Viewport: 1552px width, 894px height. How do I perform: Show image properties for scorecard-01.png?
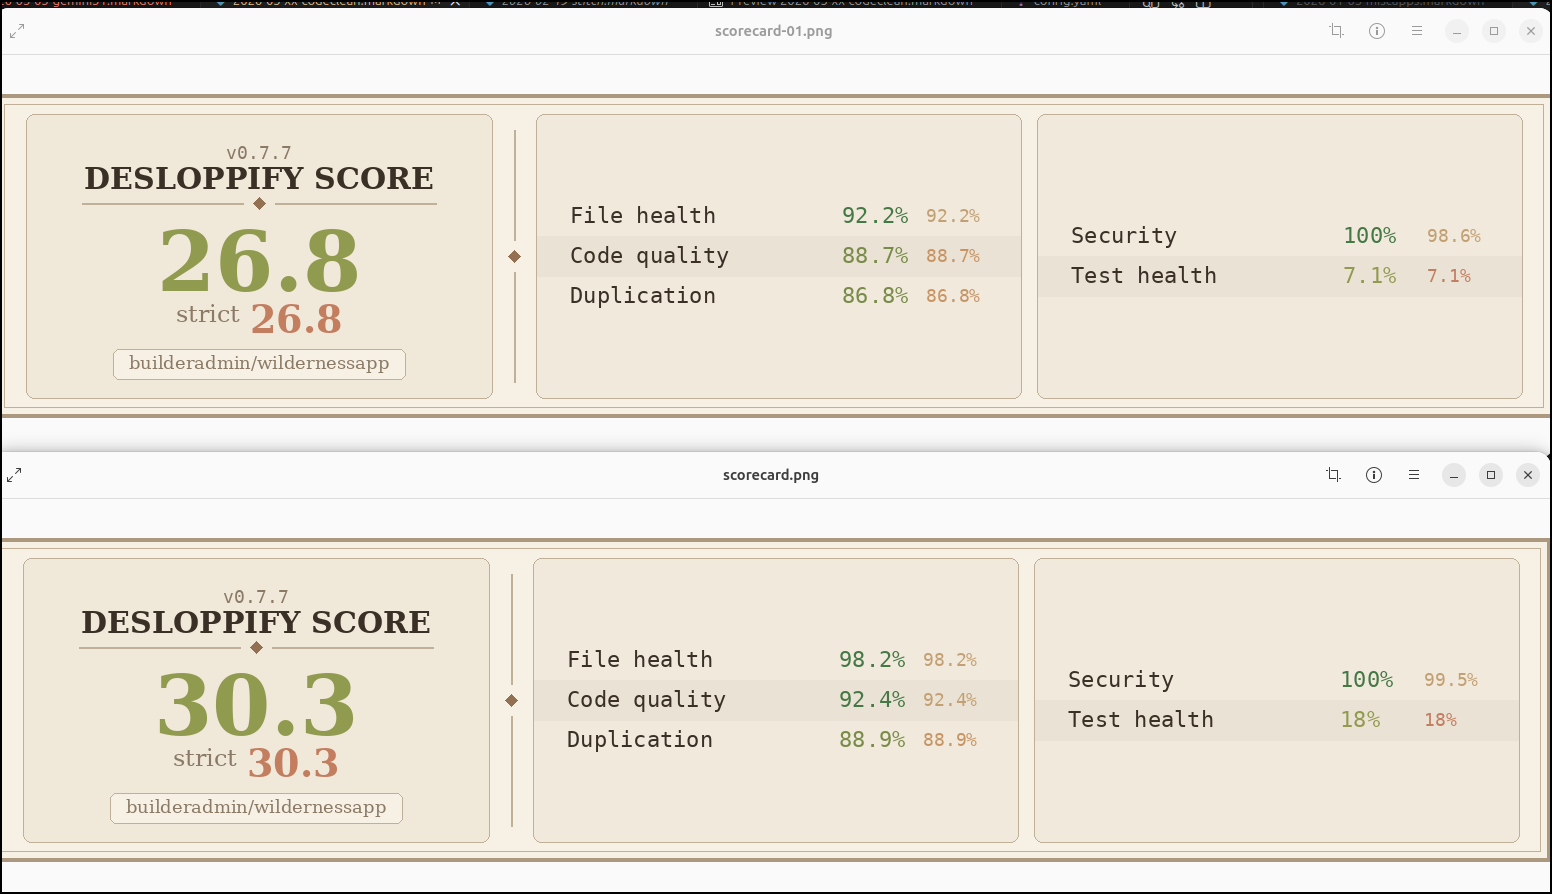(1377, 31)
